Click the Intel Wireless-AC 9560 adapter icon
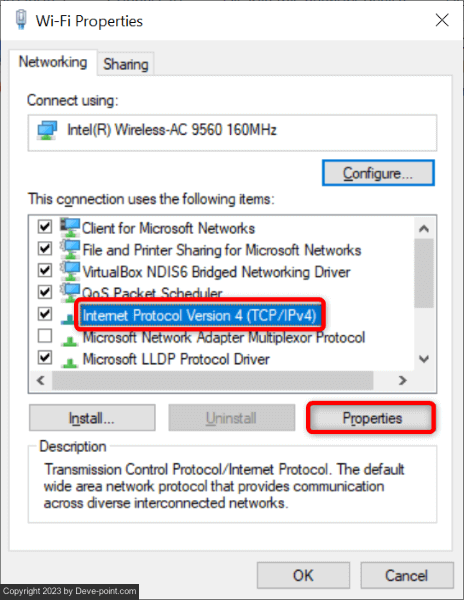This screenshot has height=600, width=464. pos(47,130)
